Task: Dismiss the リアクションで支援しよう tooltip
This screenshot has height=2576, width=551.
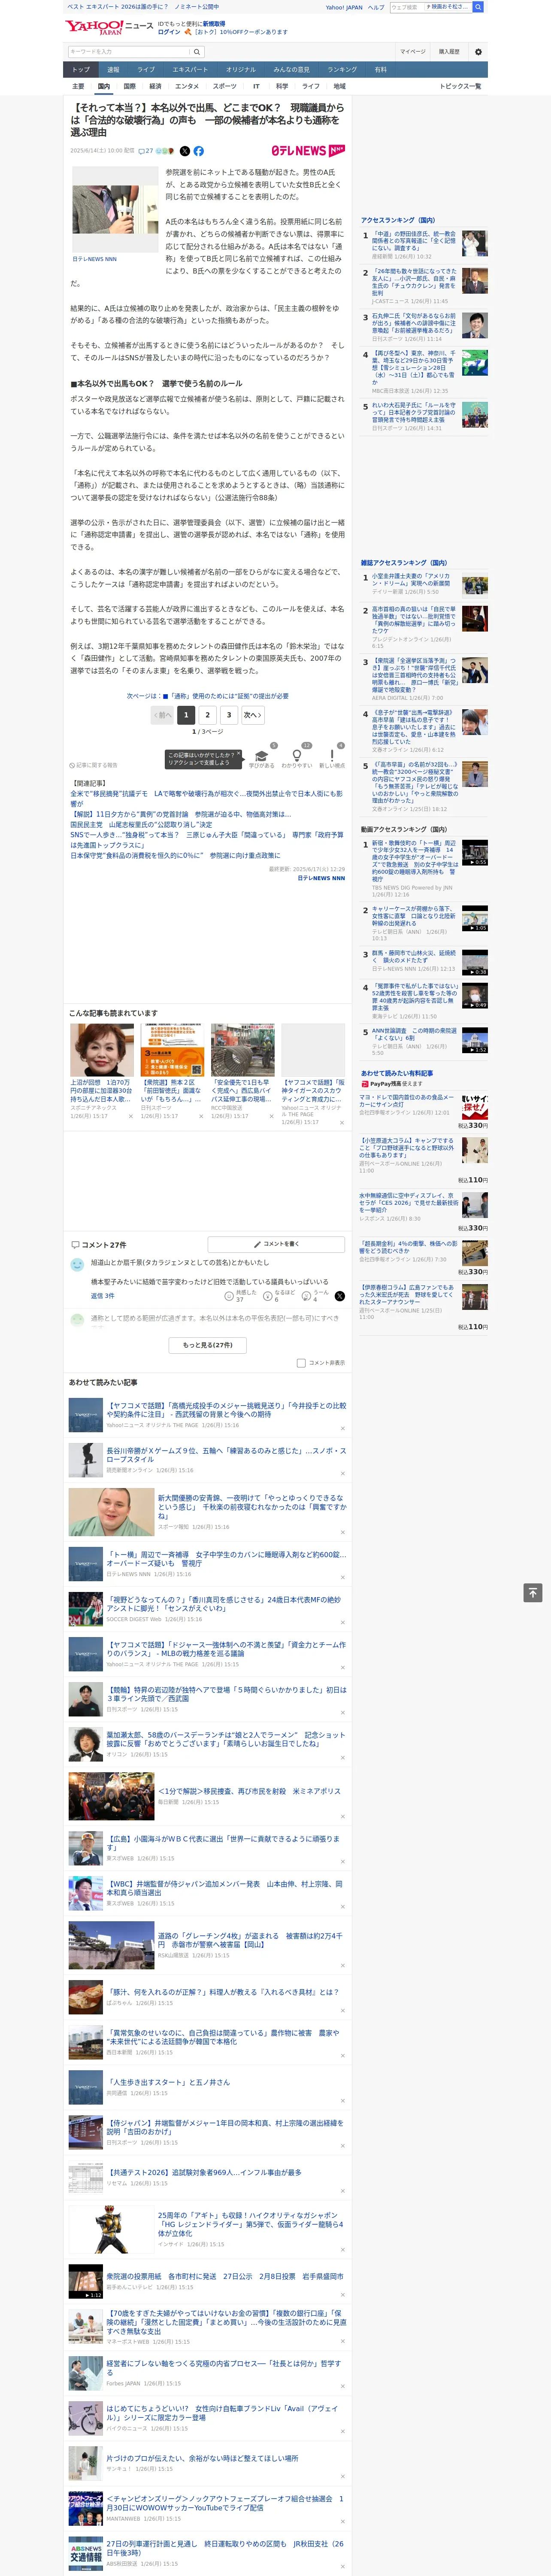Action: tap(238, 754)
